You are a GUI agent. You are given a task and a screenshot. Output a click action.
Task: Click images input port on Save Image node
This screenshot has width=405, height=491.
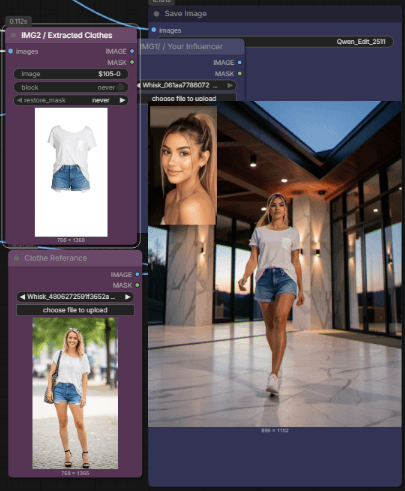[x=154, y=30]
